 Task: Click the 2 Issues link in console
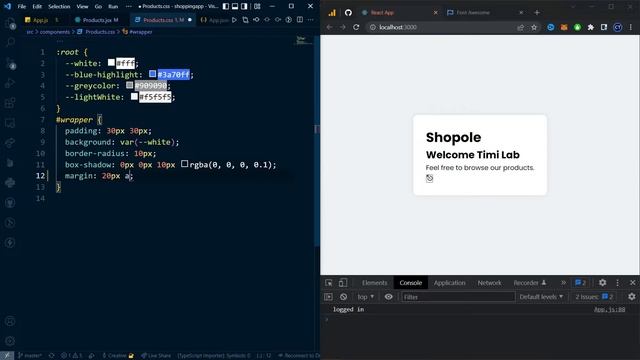pyautogui.click(x=594, y=297)
